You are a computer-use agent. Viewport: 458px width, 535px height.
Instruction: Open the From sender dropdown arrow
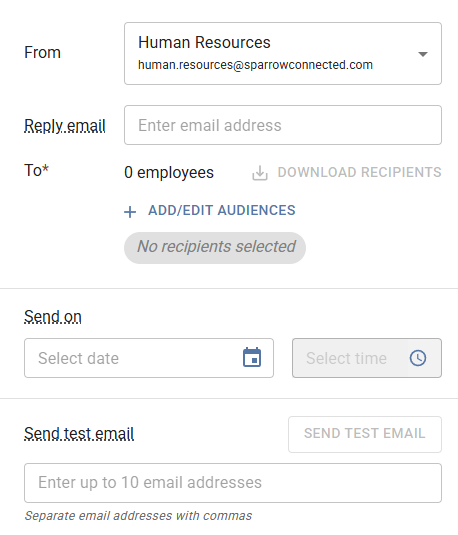423,54
